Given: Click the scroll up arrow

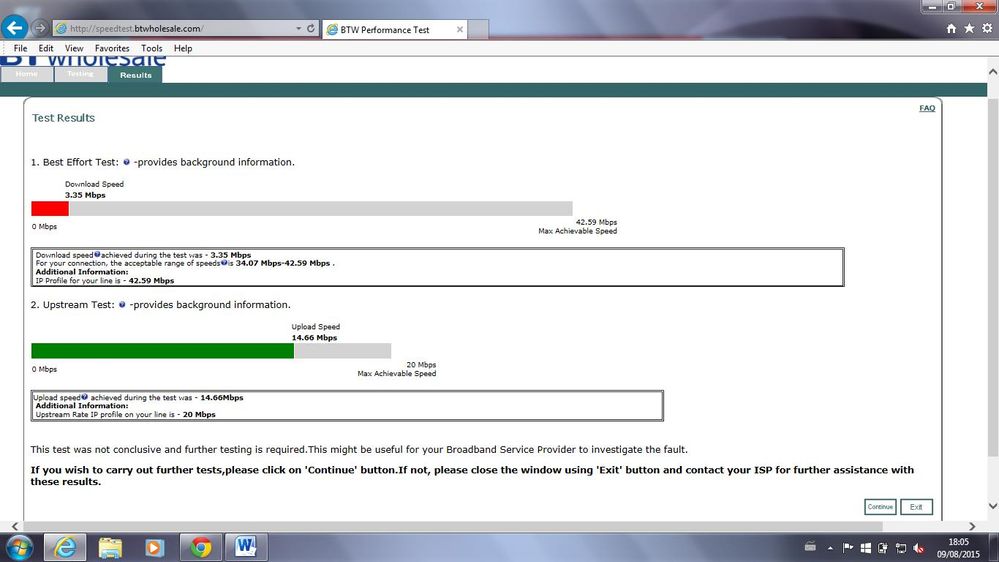Looking at the screenshot, I should pyautogui.click(x=993, y=72).
